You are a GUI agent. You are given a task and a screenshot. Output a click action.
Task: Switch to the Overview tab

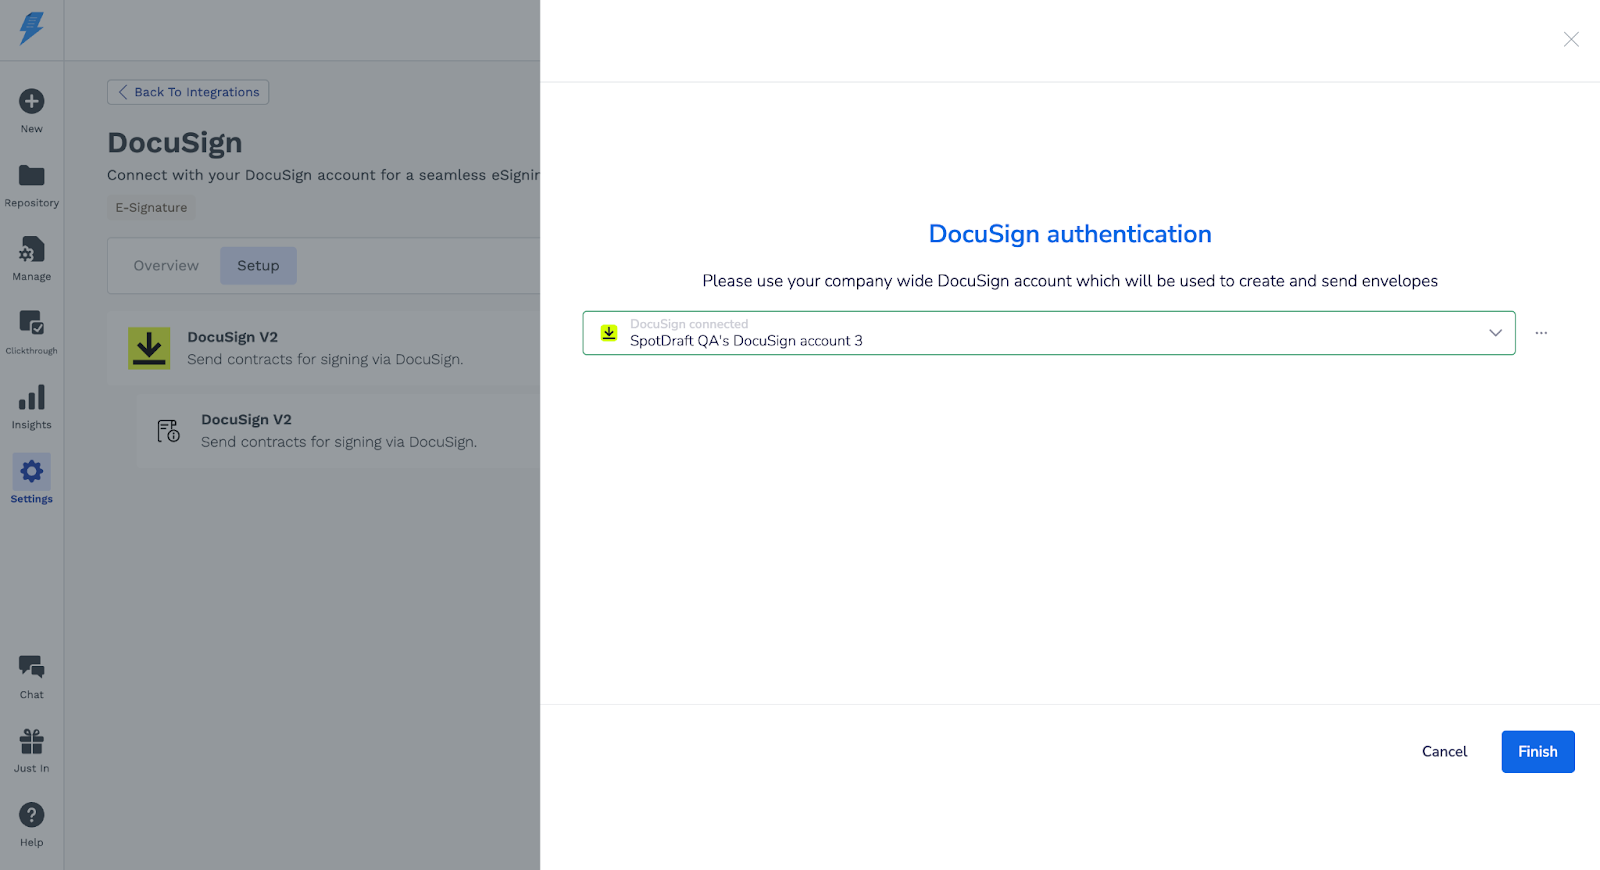[x=166, y=266]
